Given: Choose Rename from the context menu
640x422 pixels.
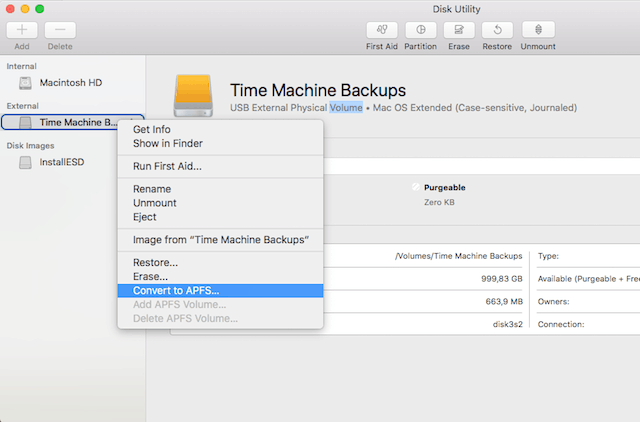Looking at the screenshot, I should click(x=152, y=189).
